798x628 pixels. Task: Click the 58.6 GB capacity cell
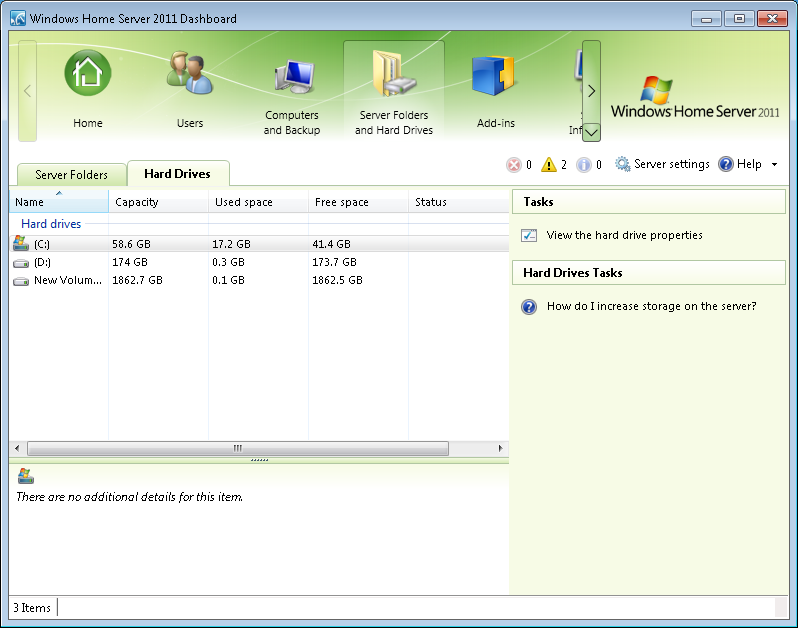coord(131,244)
